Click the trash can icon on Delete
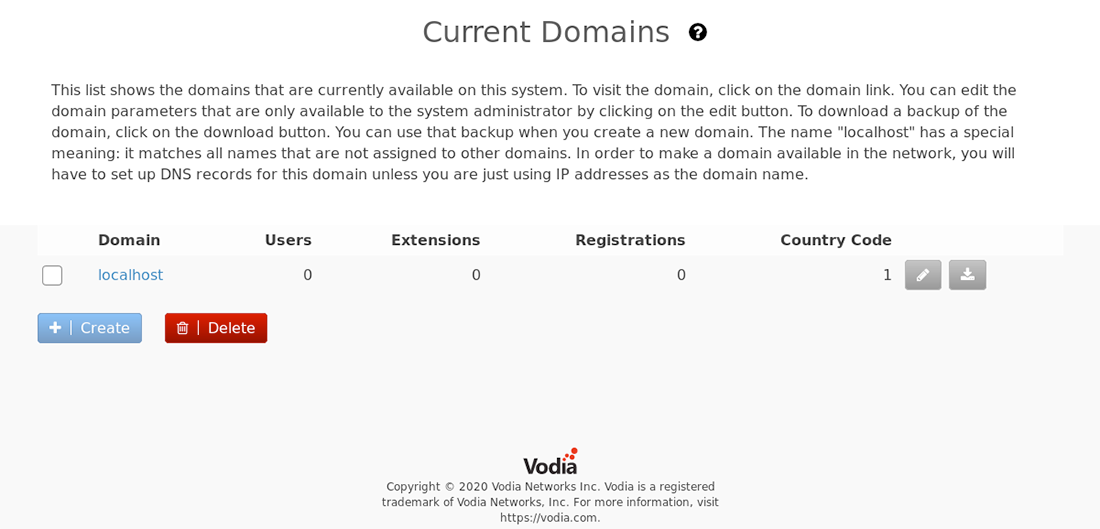Image resolution: width=1100 pixels, height=529 pixels. point(182,328)
